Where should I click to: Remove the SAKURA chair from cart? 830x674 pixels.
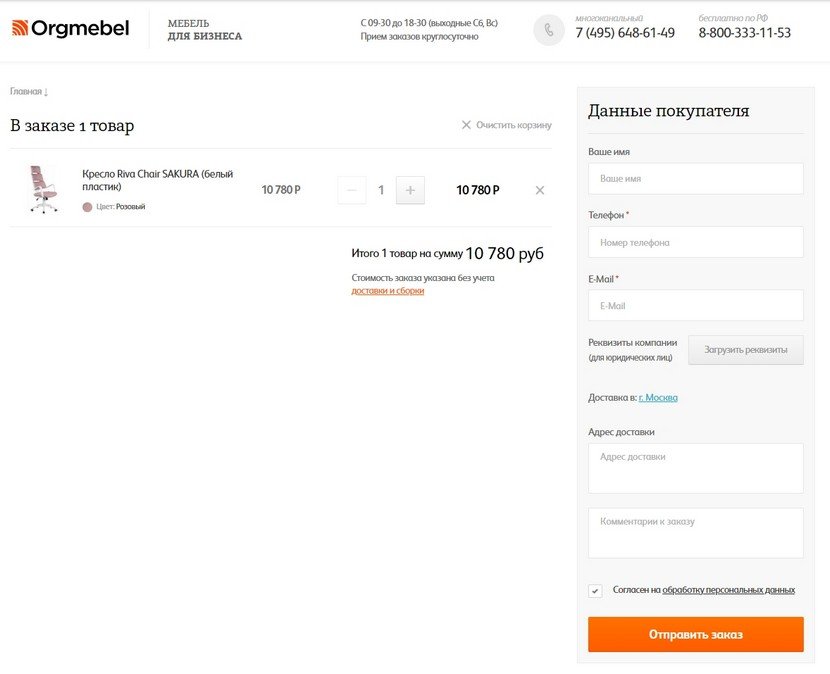[539, 190]
